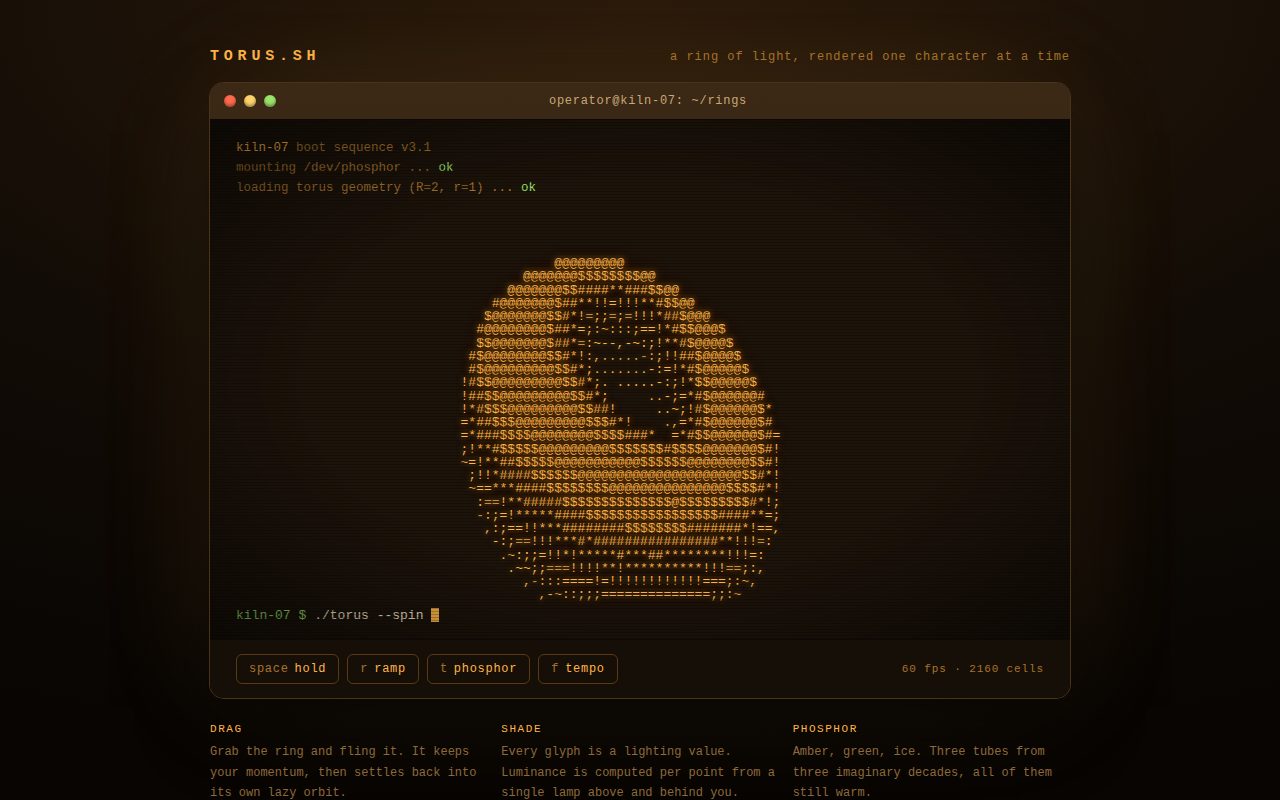
Task: Click the operator@kiln-07: ~/rings title
Action: (647, 100)
